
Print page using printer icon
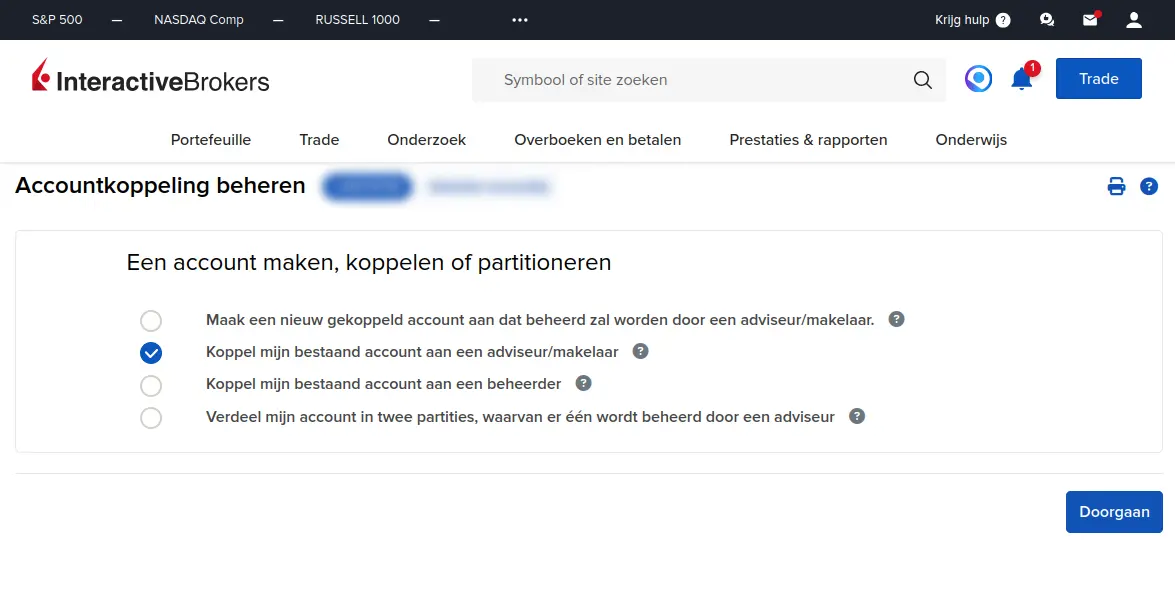click(x=1116, y=186)
